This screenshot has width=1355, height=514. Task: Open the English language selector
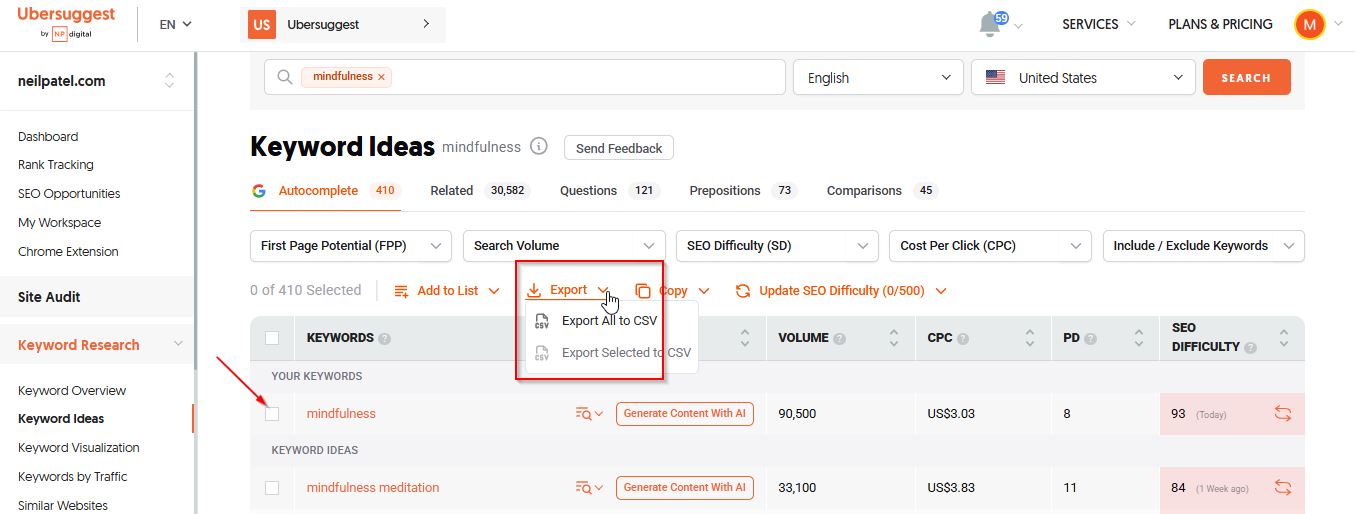click(x=878, y=78)
